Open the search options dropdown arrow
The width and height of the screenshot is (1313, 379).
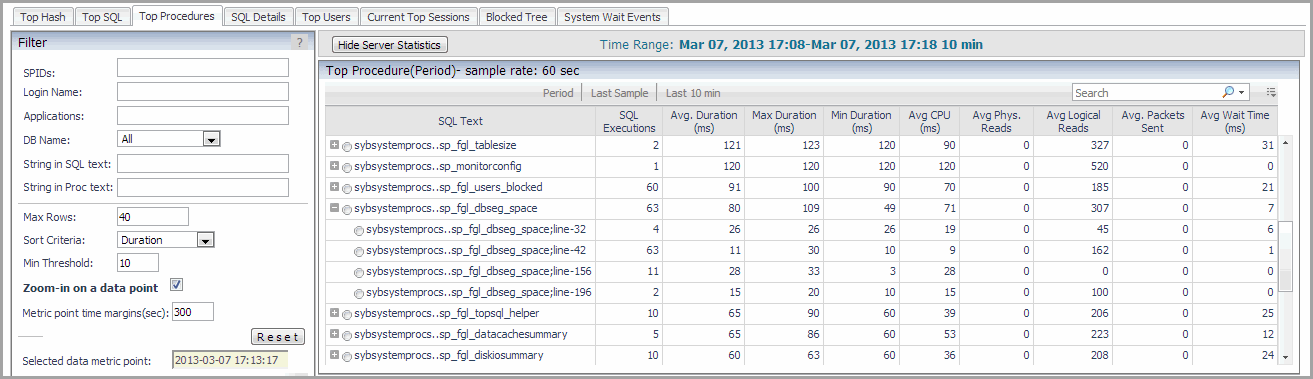point(1242,92)
